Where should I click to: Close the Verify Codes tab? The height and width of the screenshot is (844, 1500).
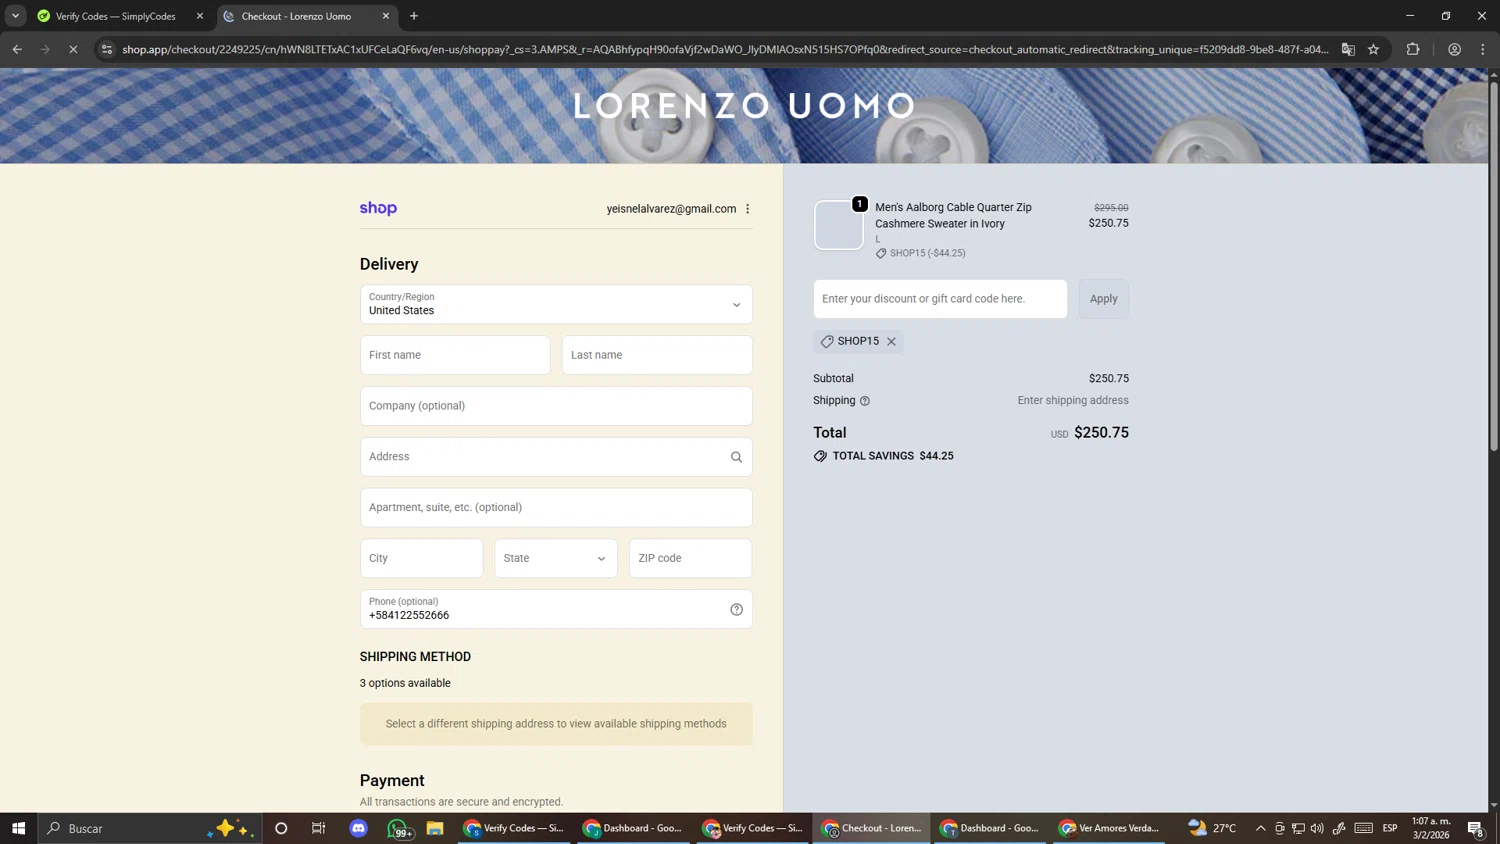pyautogui.click(x=199, y=16)
